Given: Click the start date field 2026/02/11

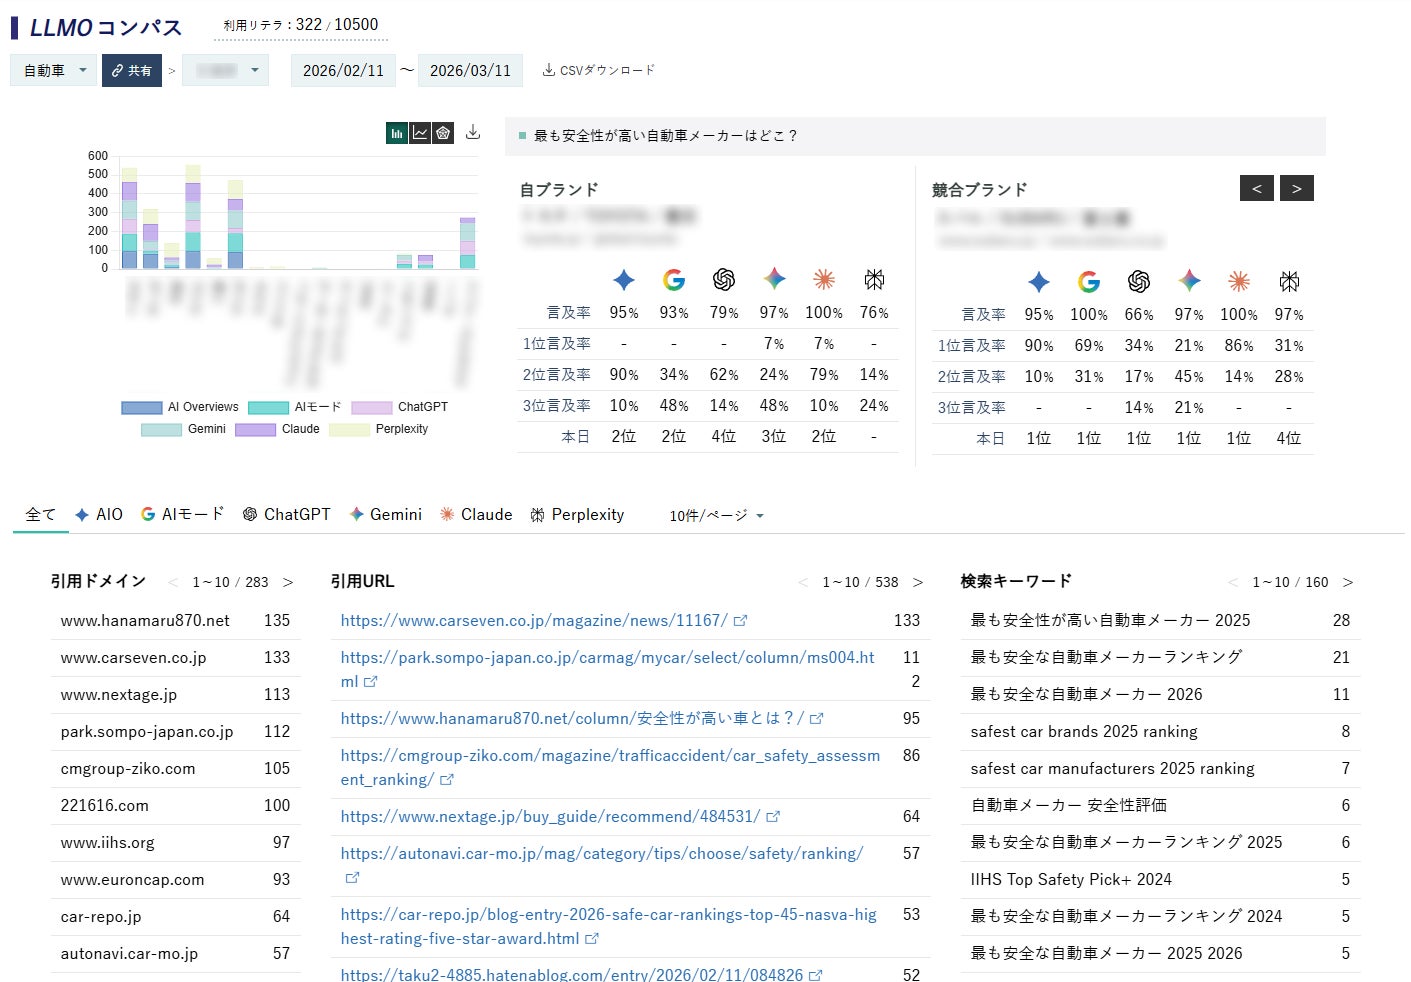Looking at the screenshot, I should tap(343, 70).
